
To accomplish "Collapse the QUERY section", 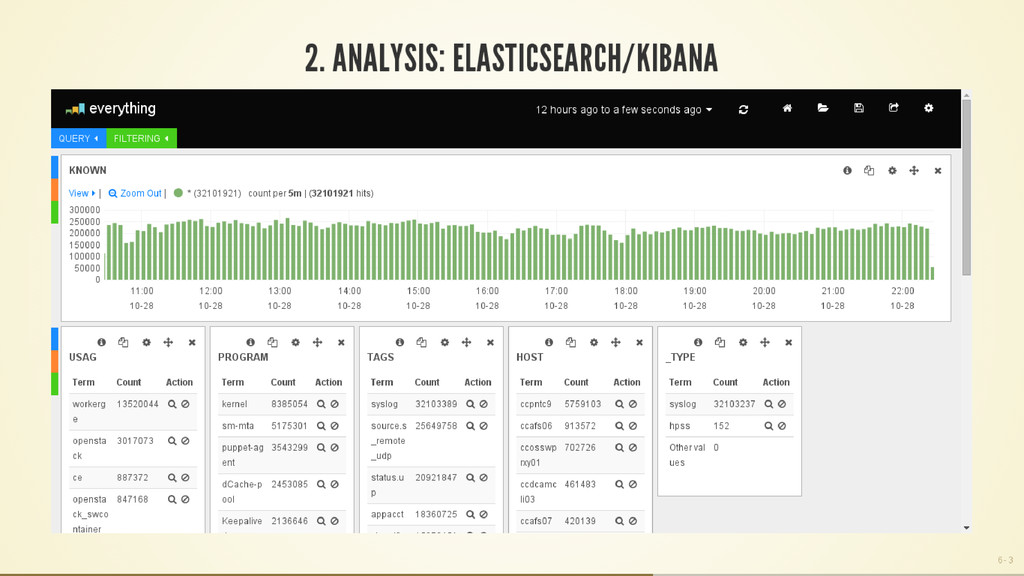I will (78, 138).
